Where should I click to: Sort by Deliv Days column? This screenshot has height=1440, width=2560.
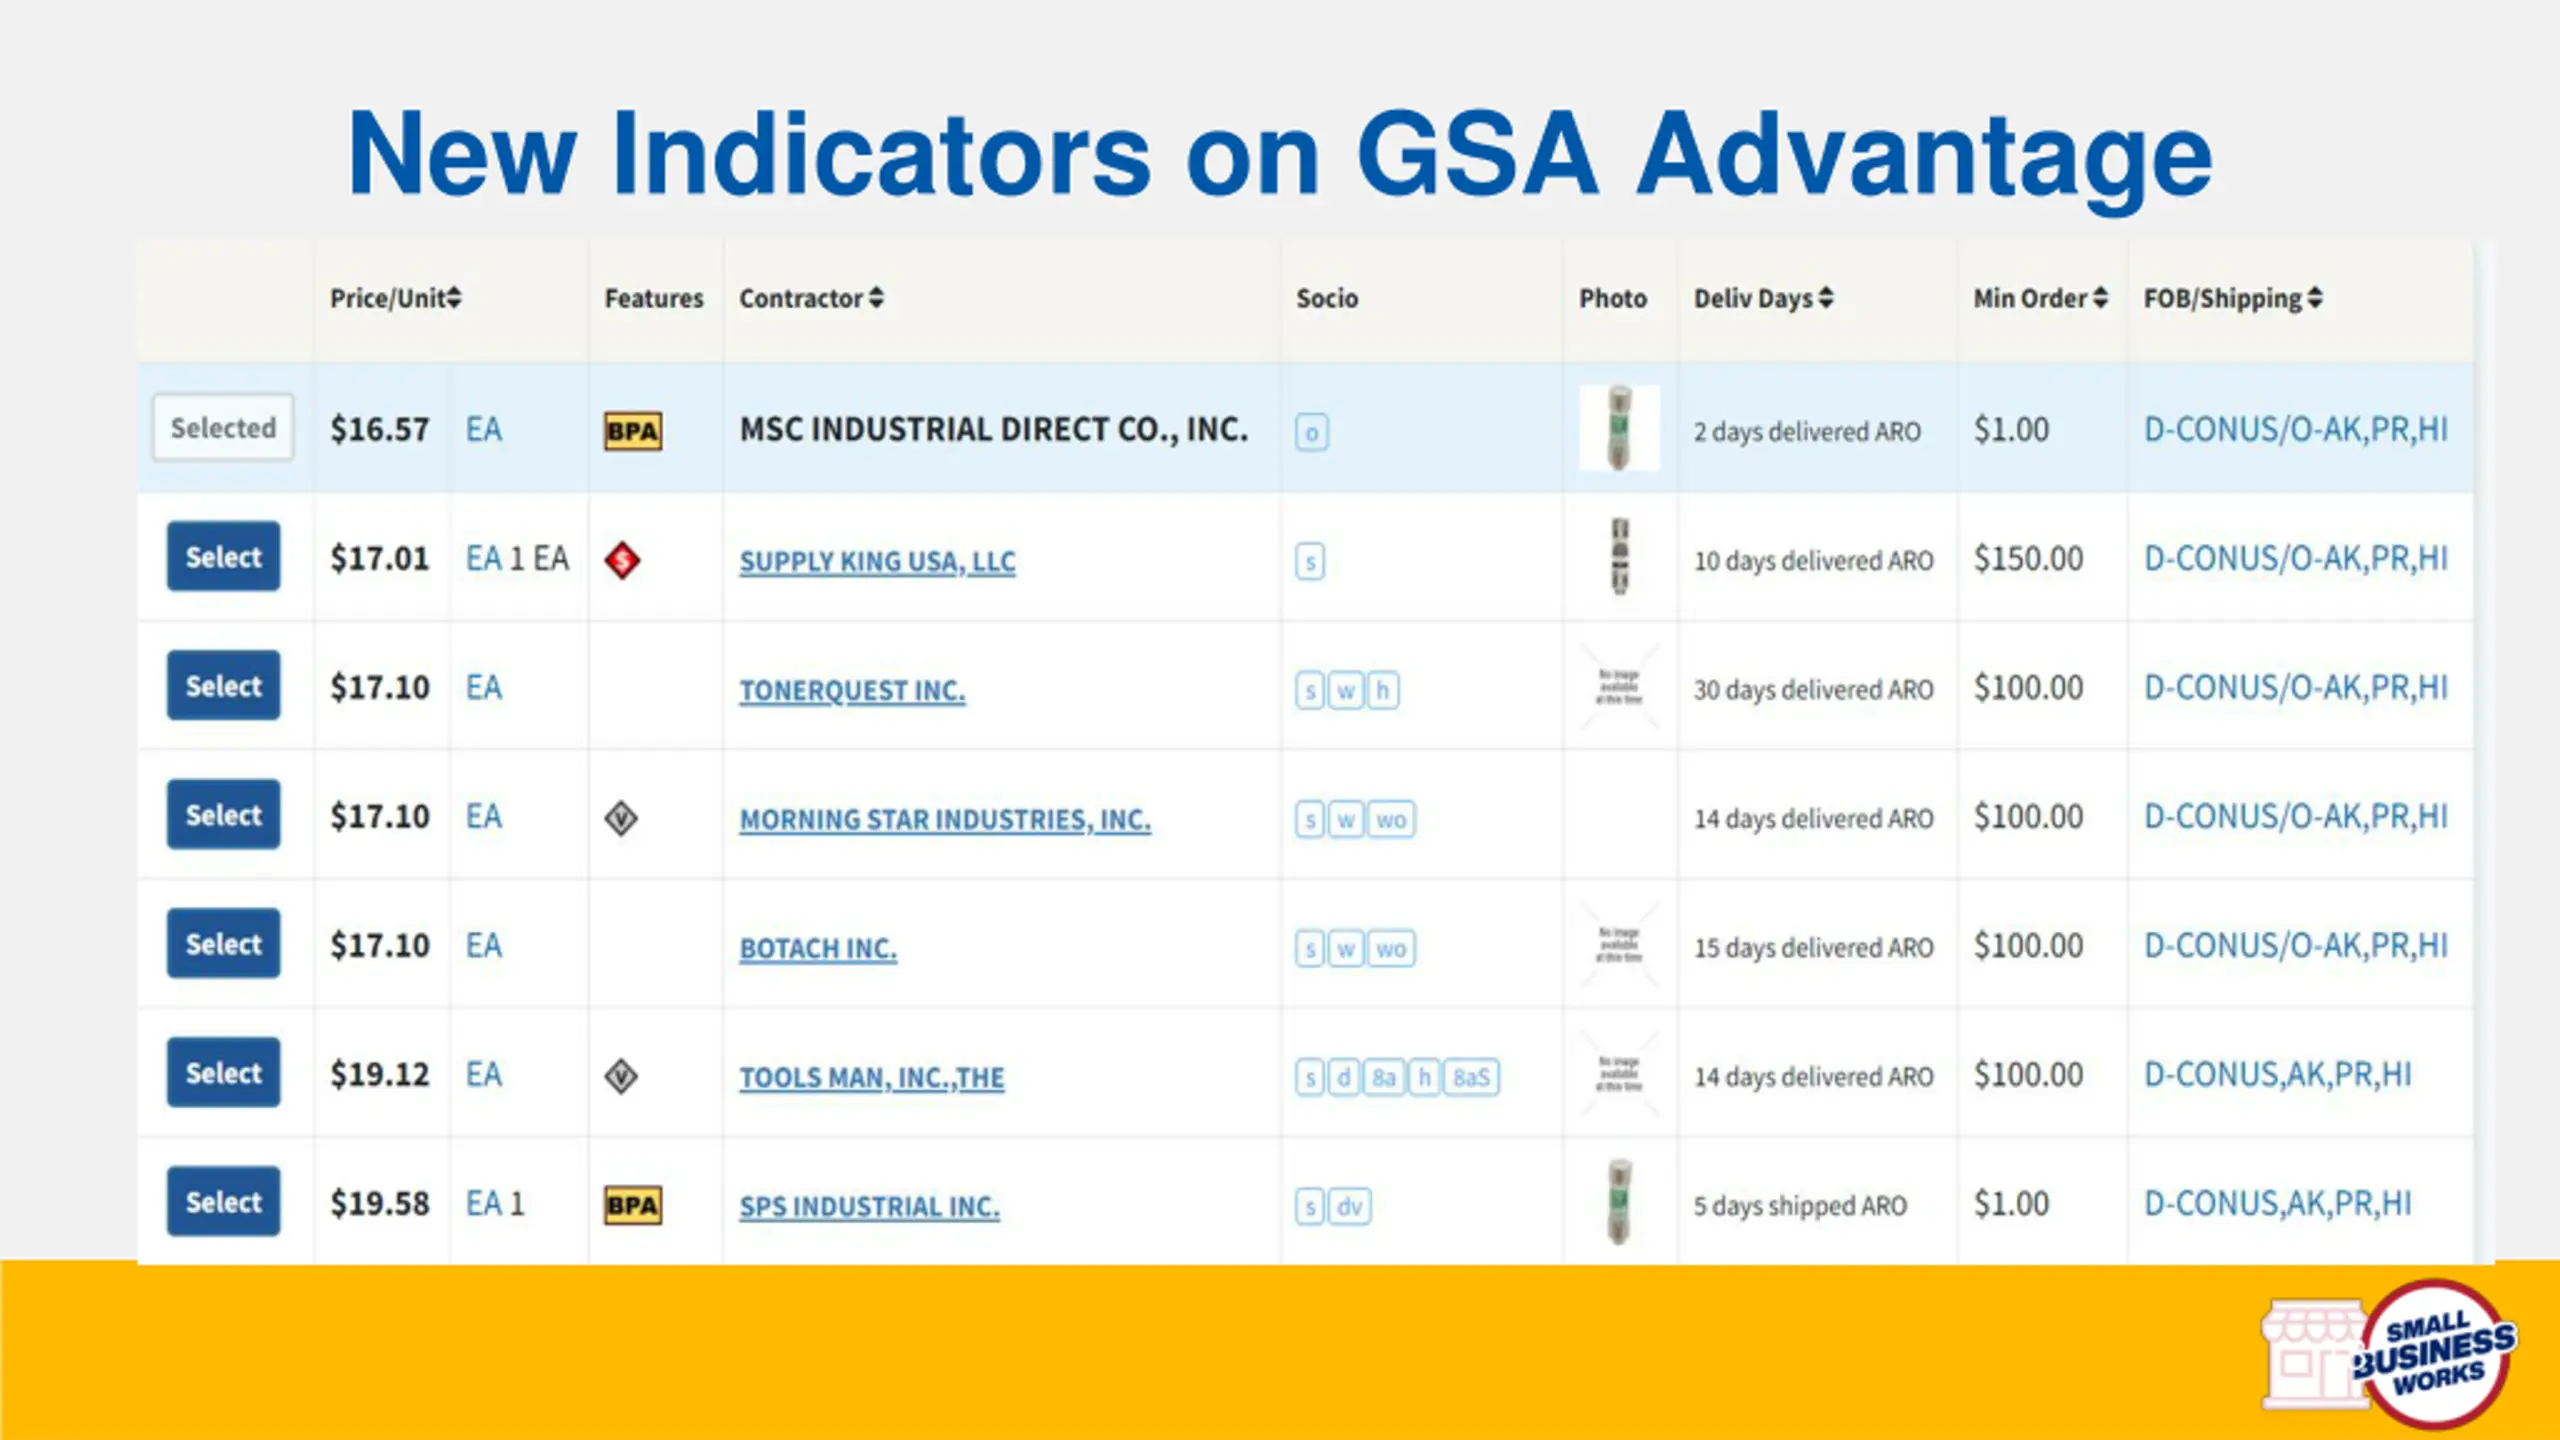click(1763, 298)
